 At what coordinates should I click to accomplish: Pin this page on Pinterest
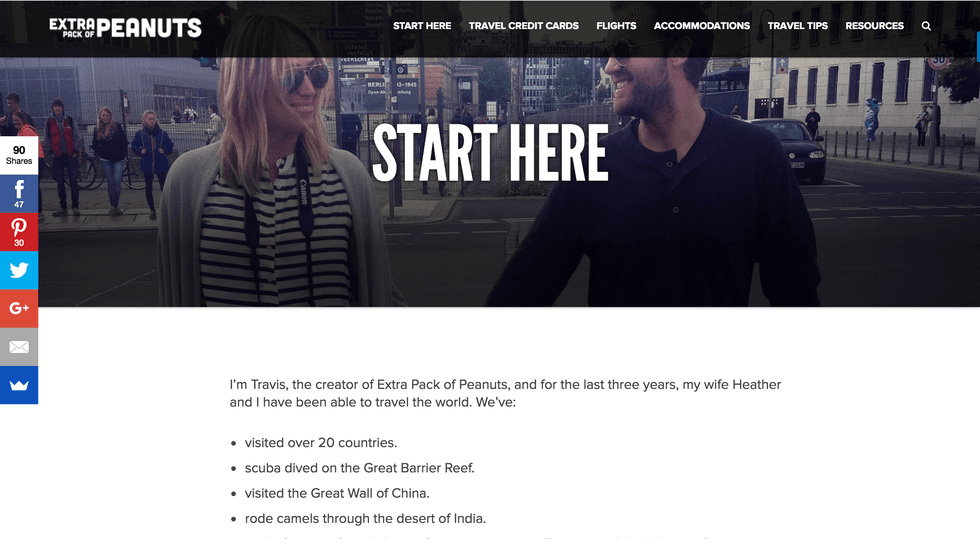19,232
